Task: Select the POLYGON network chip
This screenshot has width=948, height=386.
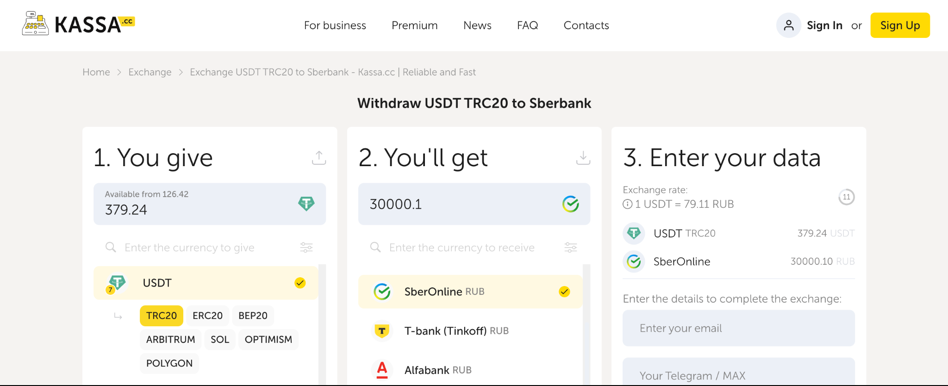Action: (x=169, y=364)
